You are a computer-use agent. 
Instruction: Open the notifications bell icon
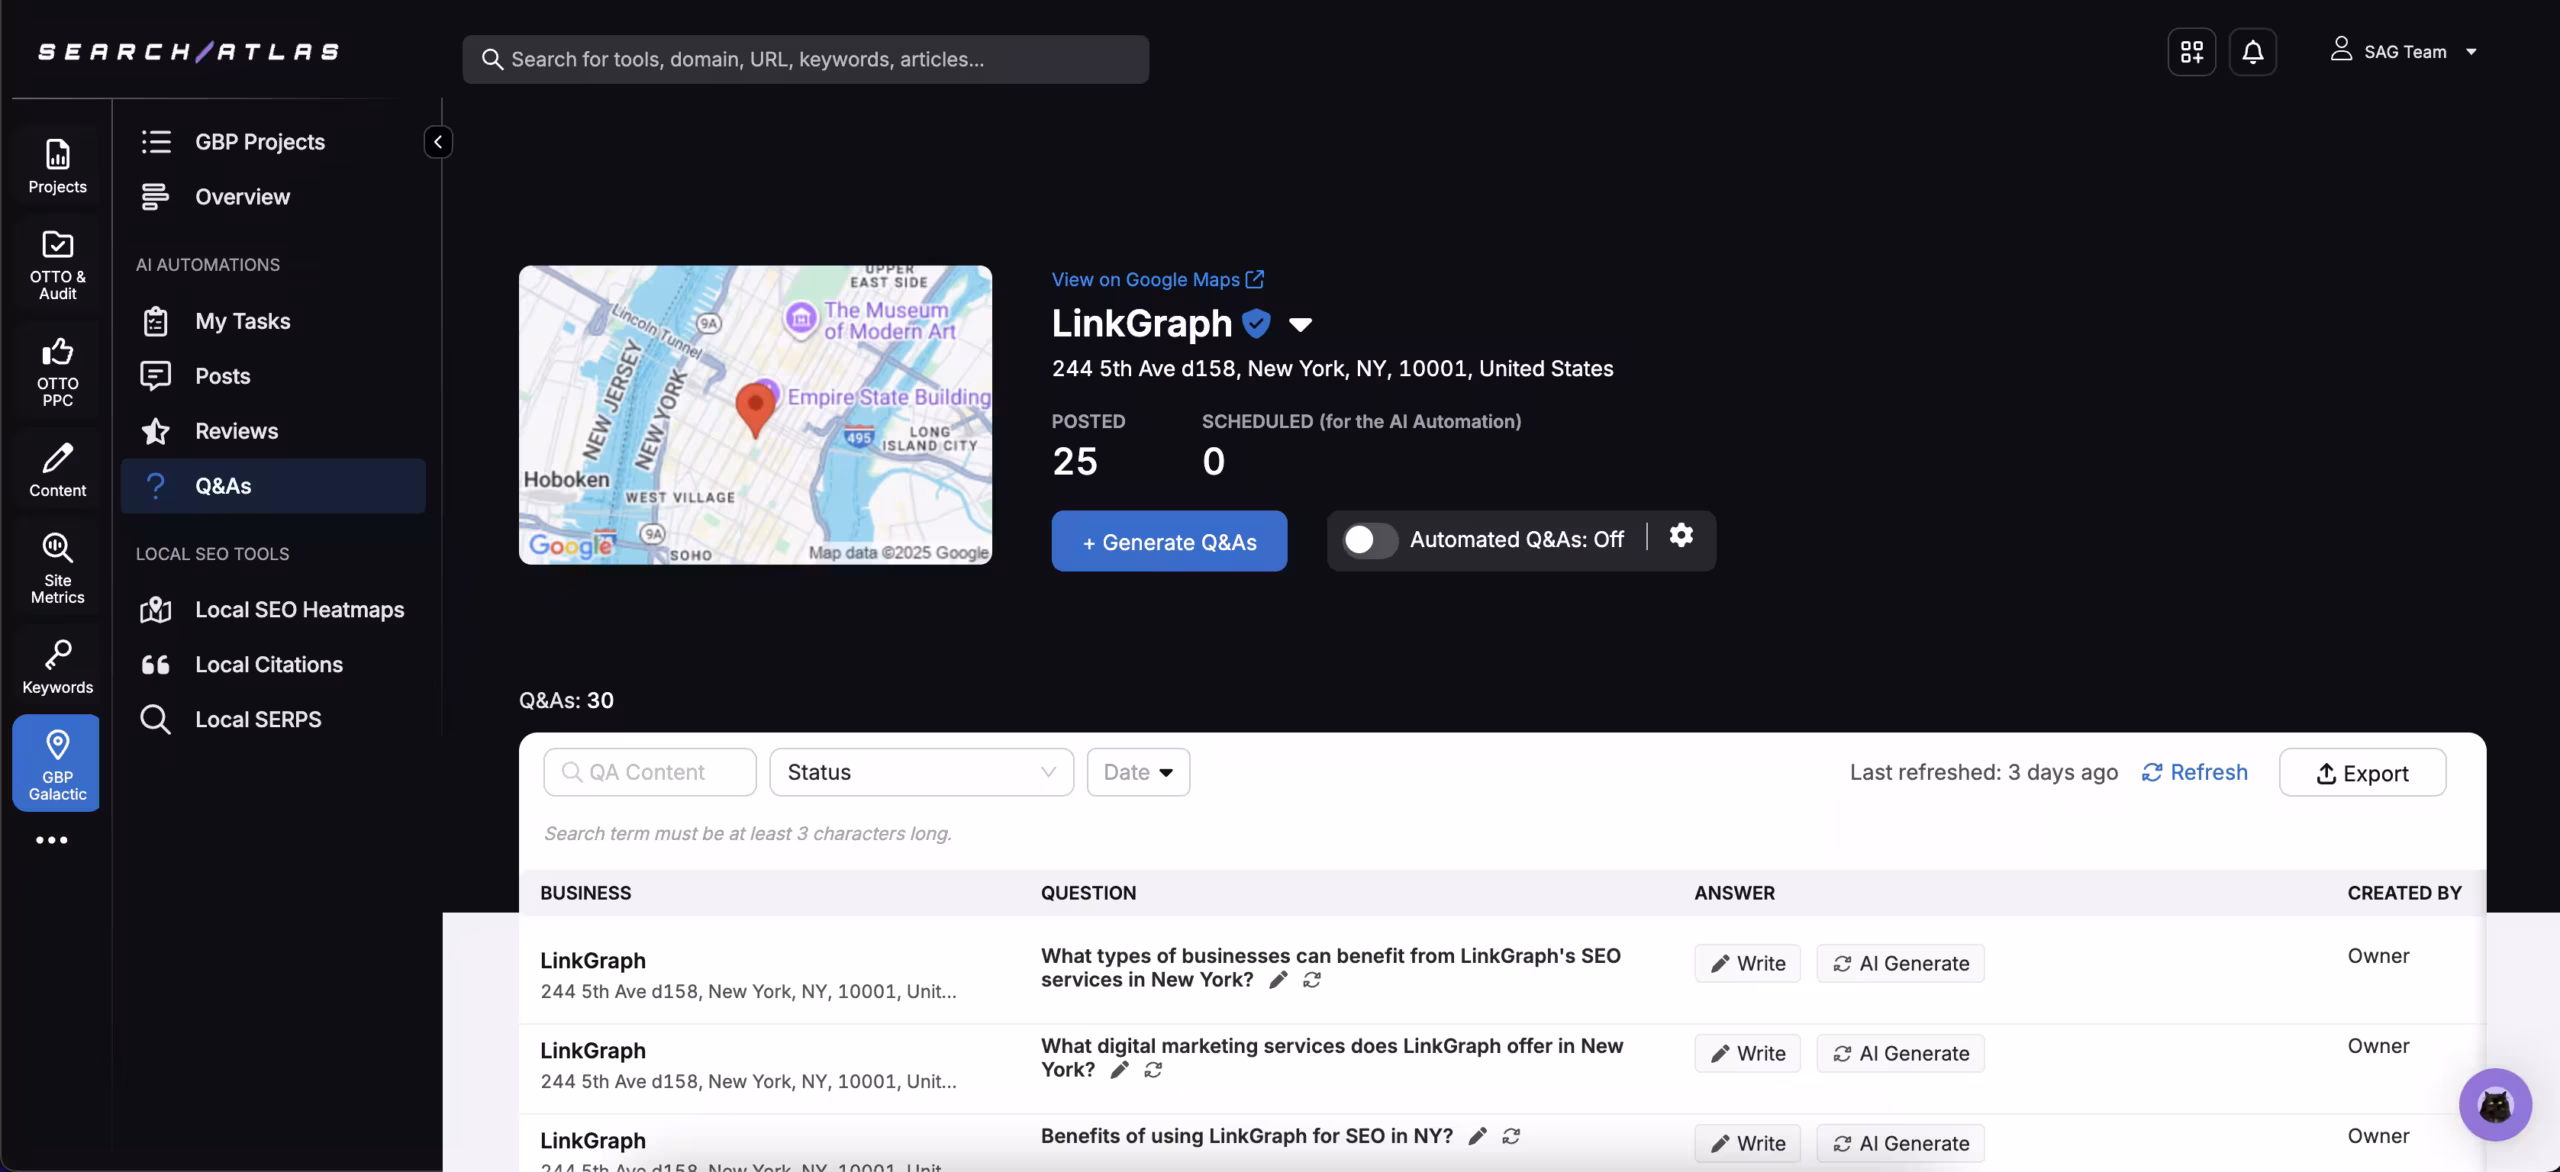click(x=2252, y=52)
